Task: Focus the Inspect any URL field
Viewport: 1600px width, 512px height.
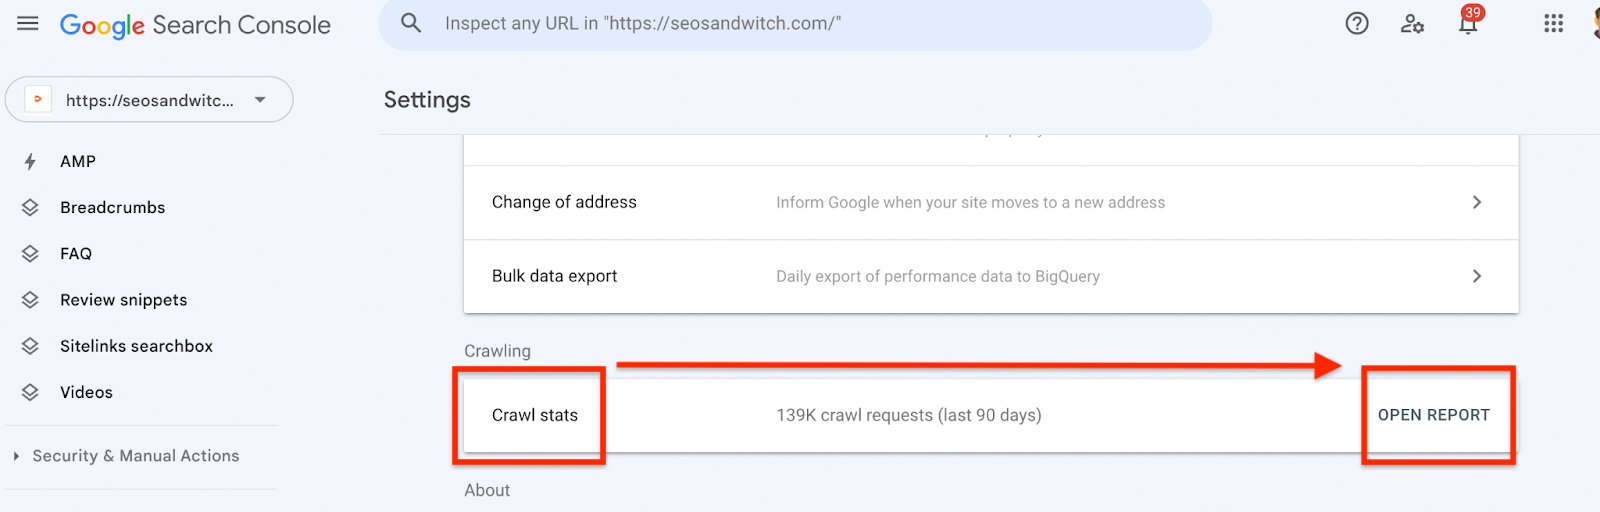Action: click(795, 24)
